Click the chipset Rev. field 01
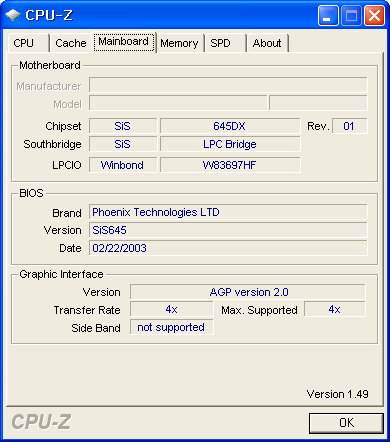Screen dimensions: 390x442 coord(350,126)
